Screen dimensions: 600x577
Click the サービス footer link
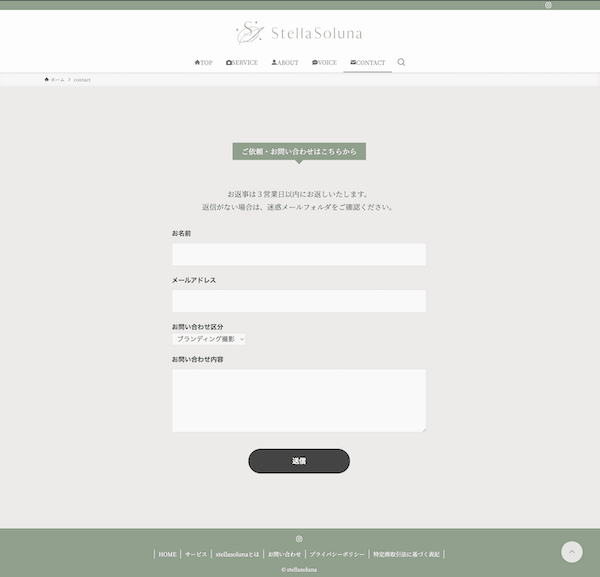coord(196,554)
